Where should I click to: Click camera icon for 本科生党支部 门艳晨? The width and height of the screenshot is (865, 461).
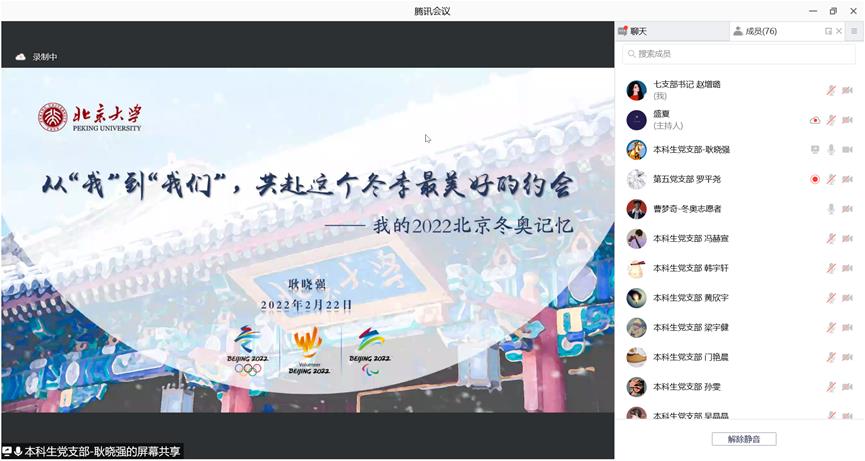click(x=847, y=357)
